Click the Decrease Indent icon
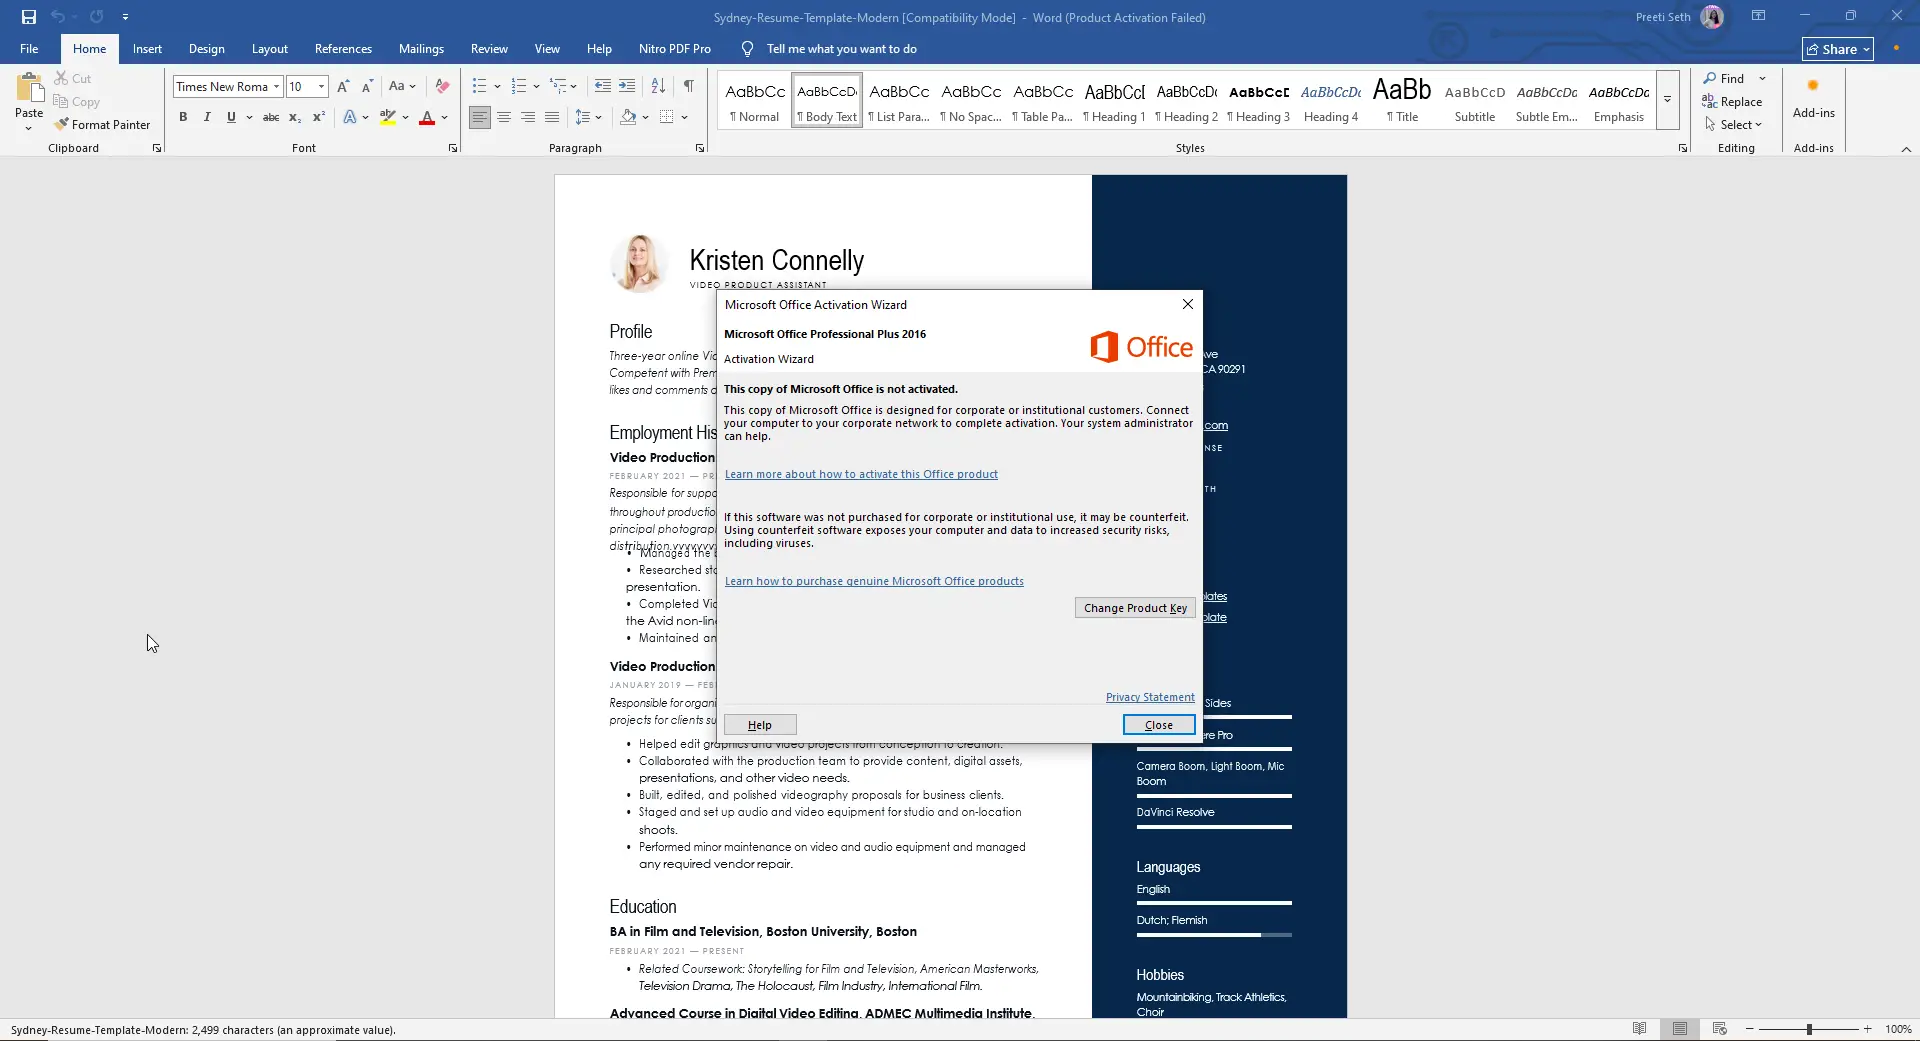This screenshot has width=1920, height=1041. pos(602,86)
